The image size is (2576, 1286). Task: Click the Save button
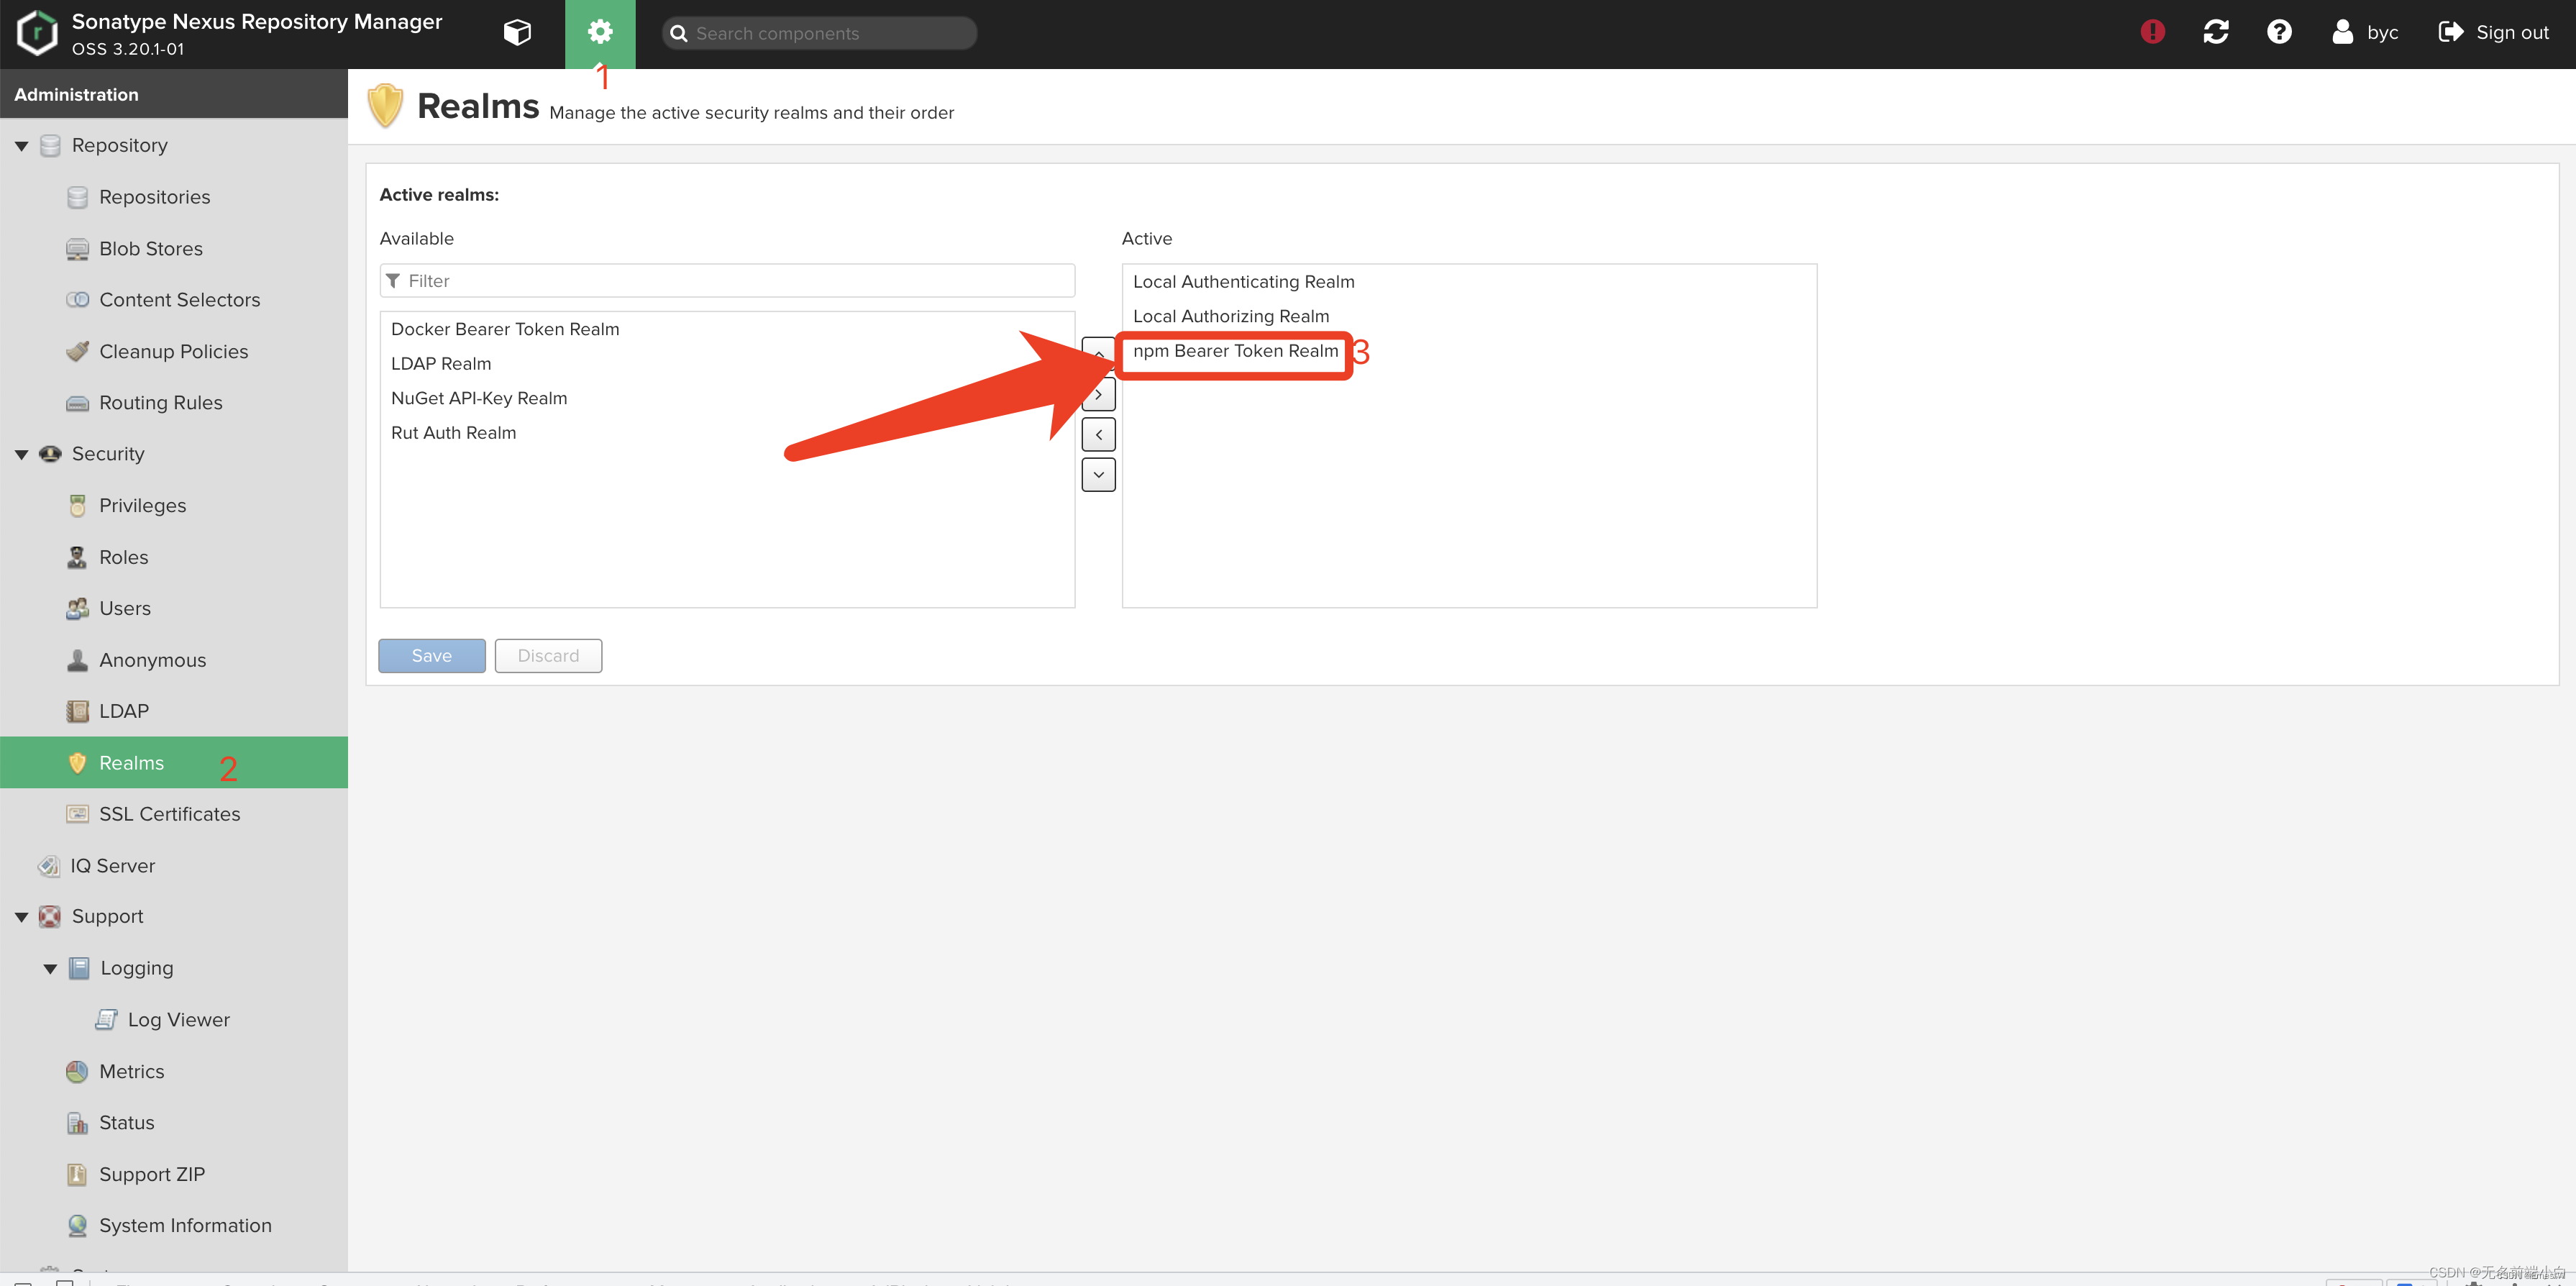tap(431, 656)
